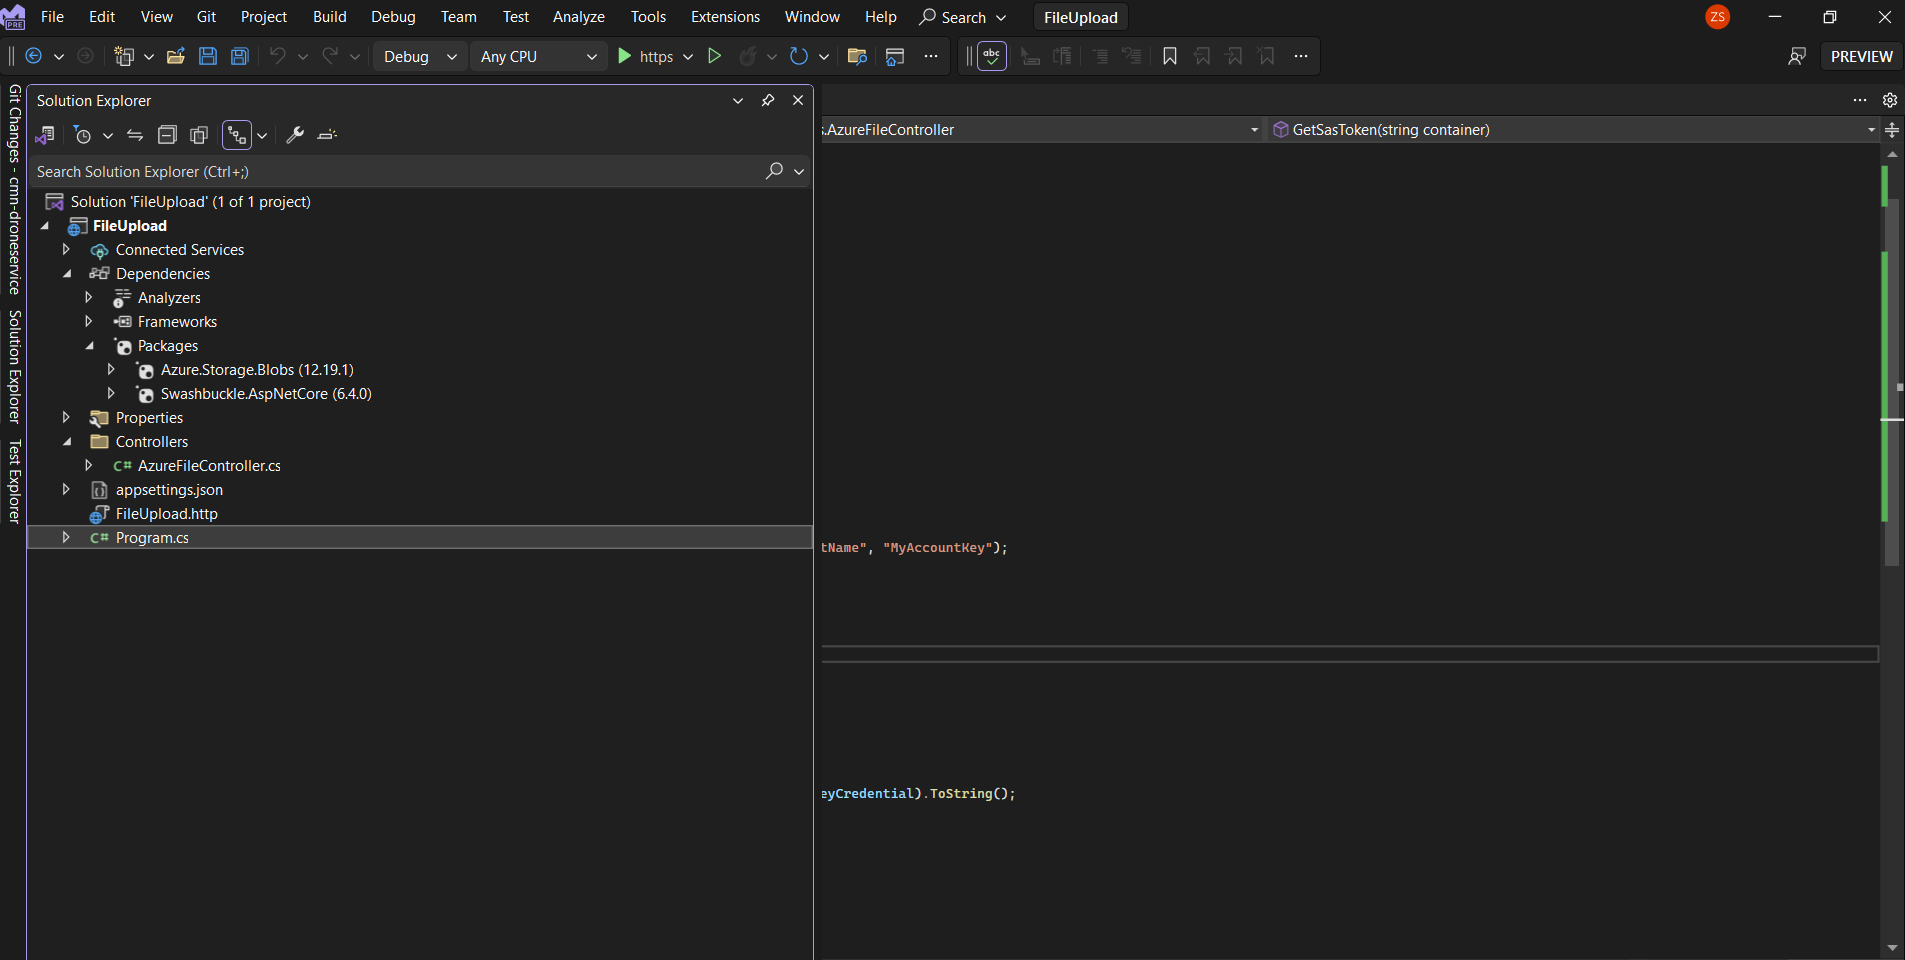This screenshot has height=960, width=1905.
Task: Toggle a bookmark in the editor toolbar
Action: tap(1168, 57)
